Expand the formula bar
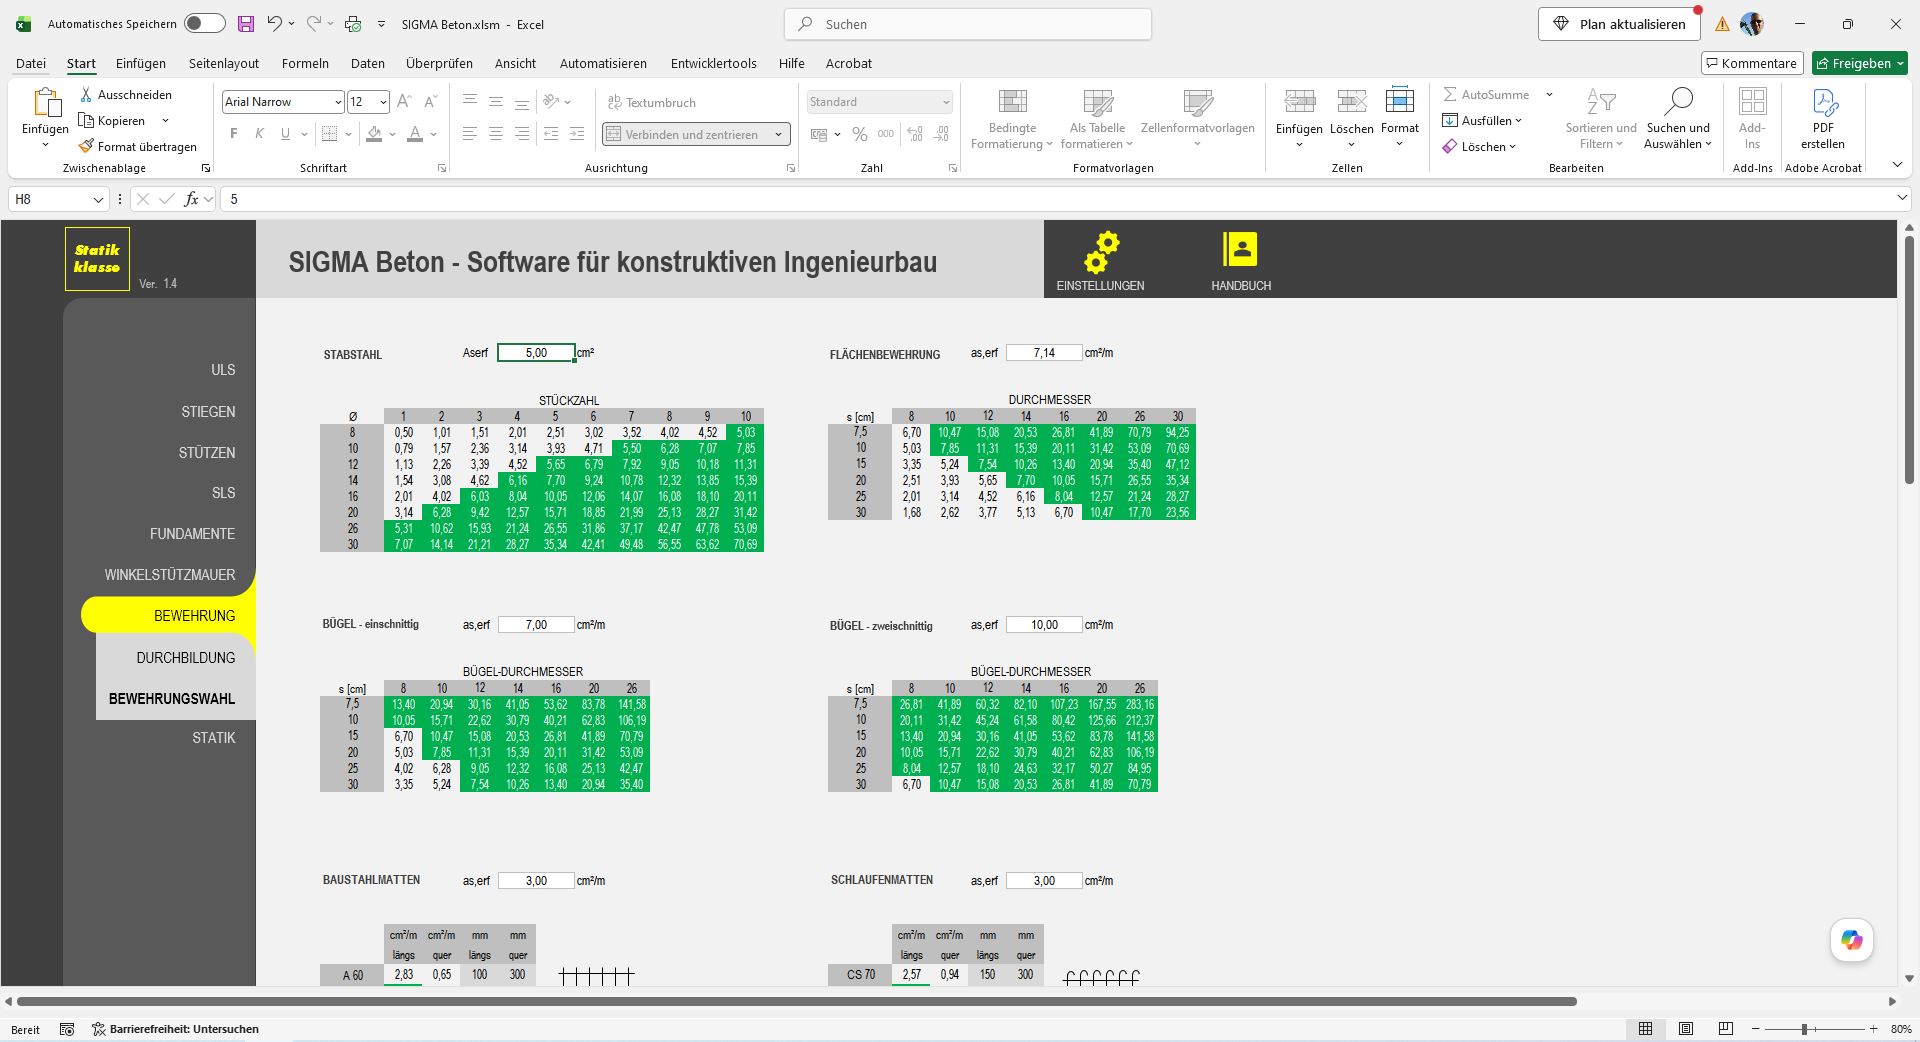This screenshot has width=1920, height=1042. point(1902,199)
